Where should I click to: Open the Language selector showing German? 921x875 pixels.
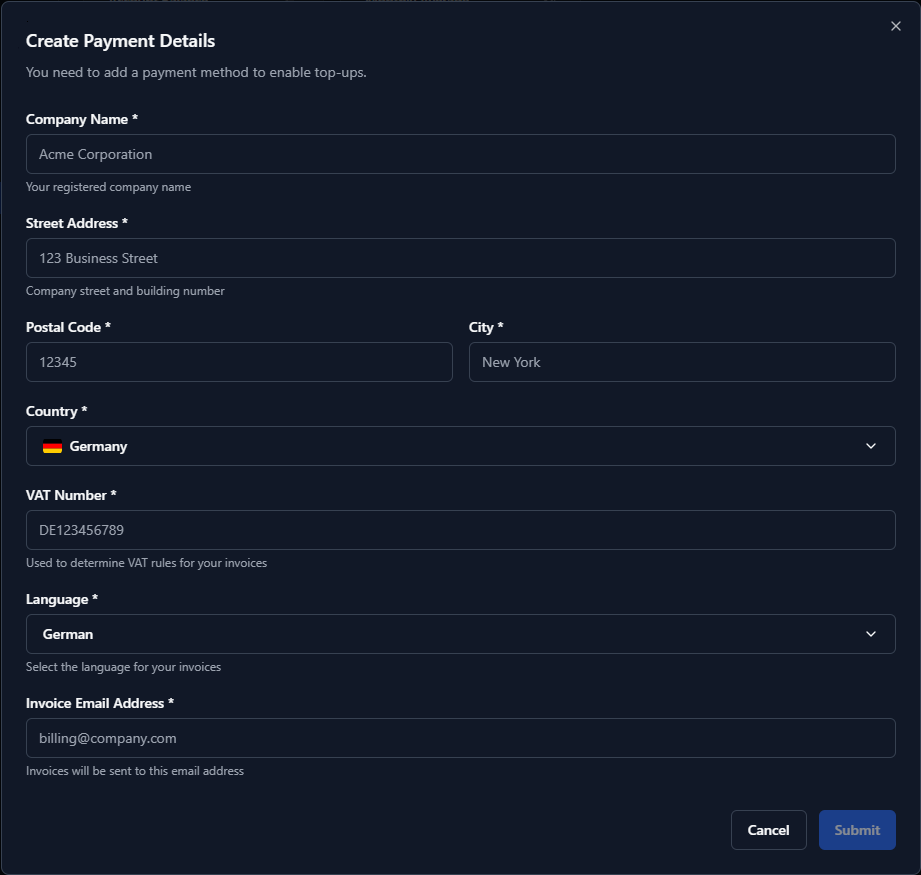pyautogui.click(x=460, y=634)
